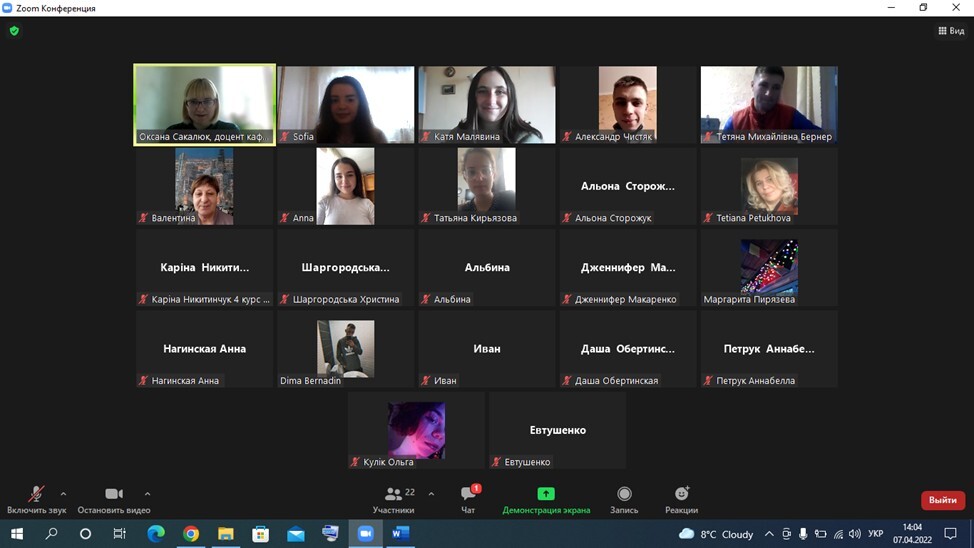The height and width of the screenshot is (548, 974).
Task: Select Дженнифер Макаренко participant tile
Action: click(x=628, y=268)
